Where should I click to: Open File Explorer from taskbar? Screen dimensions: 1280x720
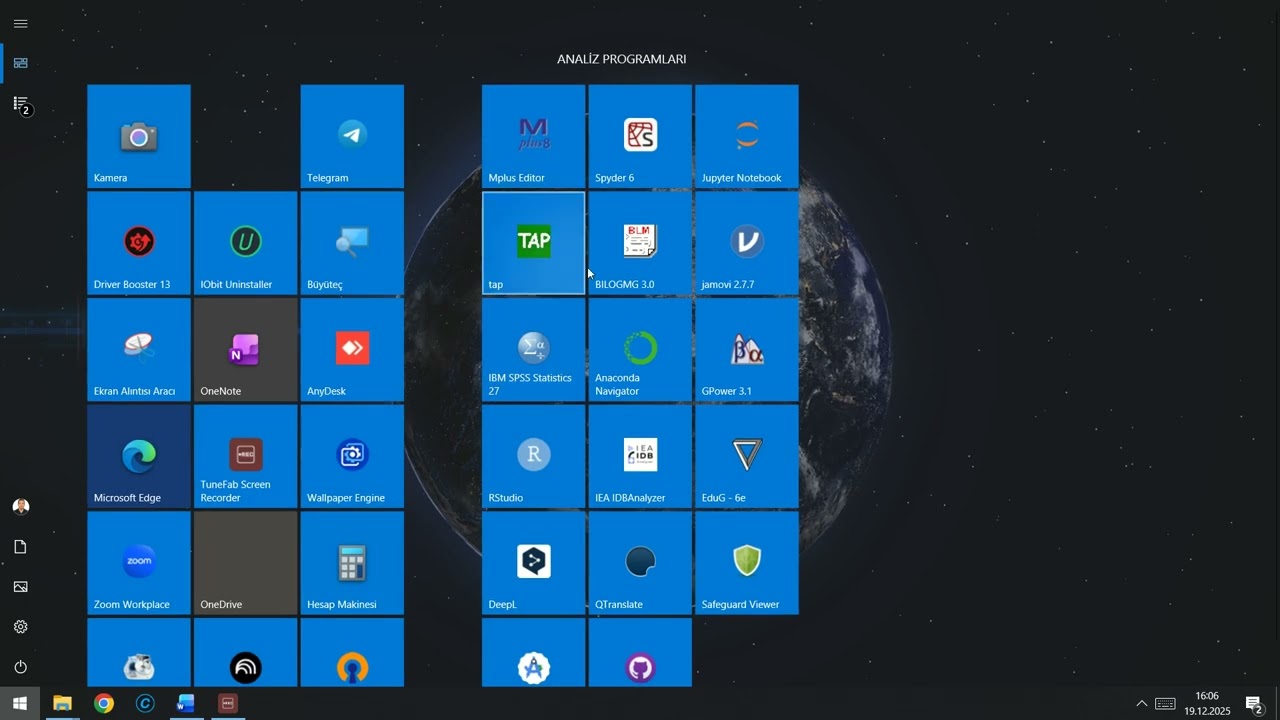(62, 703)
